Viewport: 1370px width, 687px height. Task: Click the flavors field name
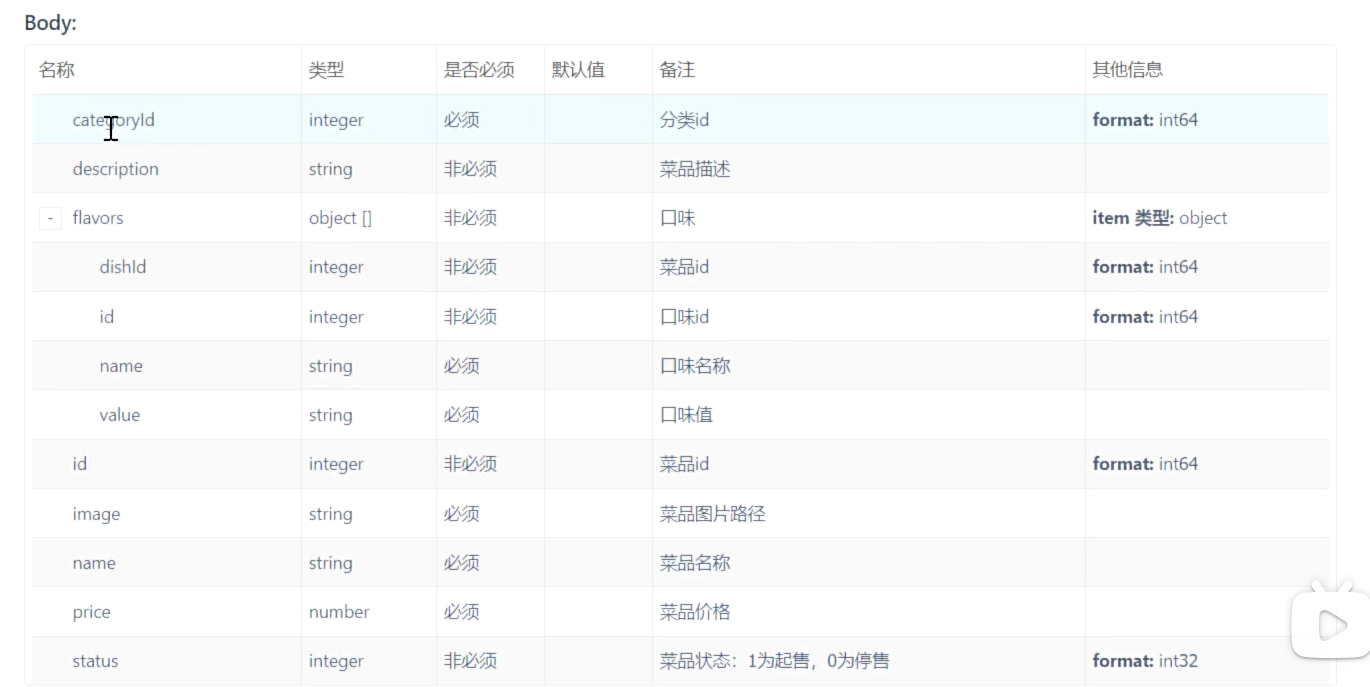coord(98,218)
